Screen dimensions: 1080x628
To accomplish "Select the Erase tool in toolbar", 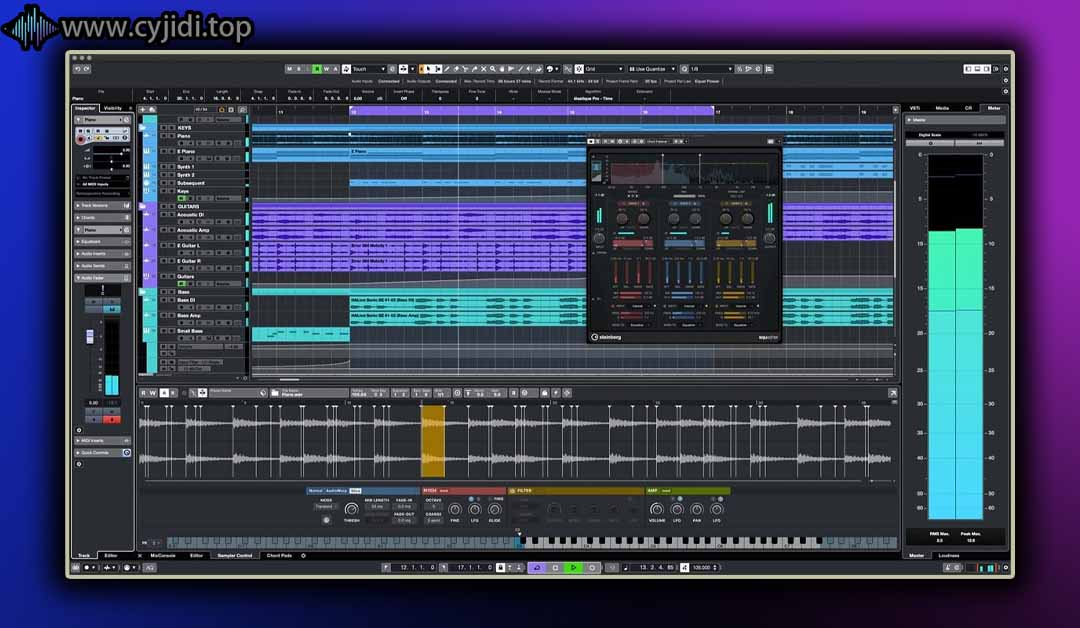I will coord(456,69).
